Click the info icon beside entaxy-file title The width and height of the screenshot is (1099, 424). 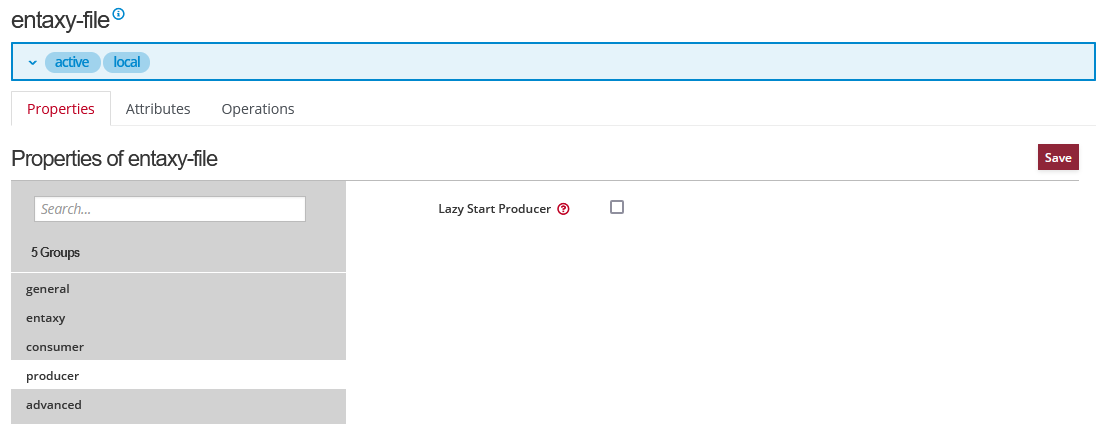pyautogui.click(x=119, y=14)
